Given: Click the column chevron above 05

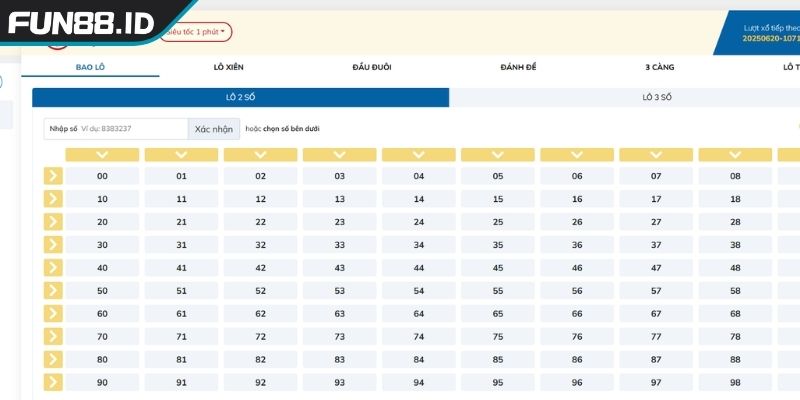Looking at the screenshot, I should [498, 155].
